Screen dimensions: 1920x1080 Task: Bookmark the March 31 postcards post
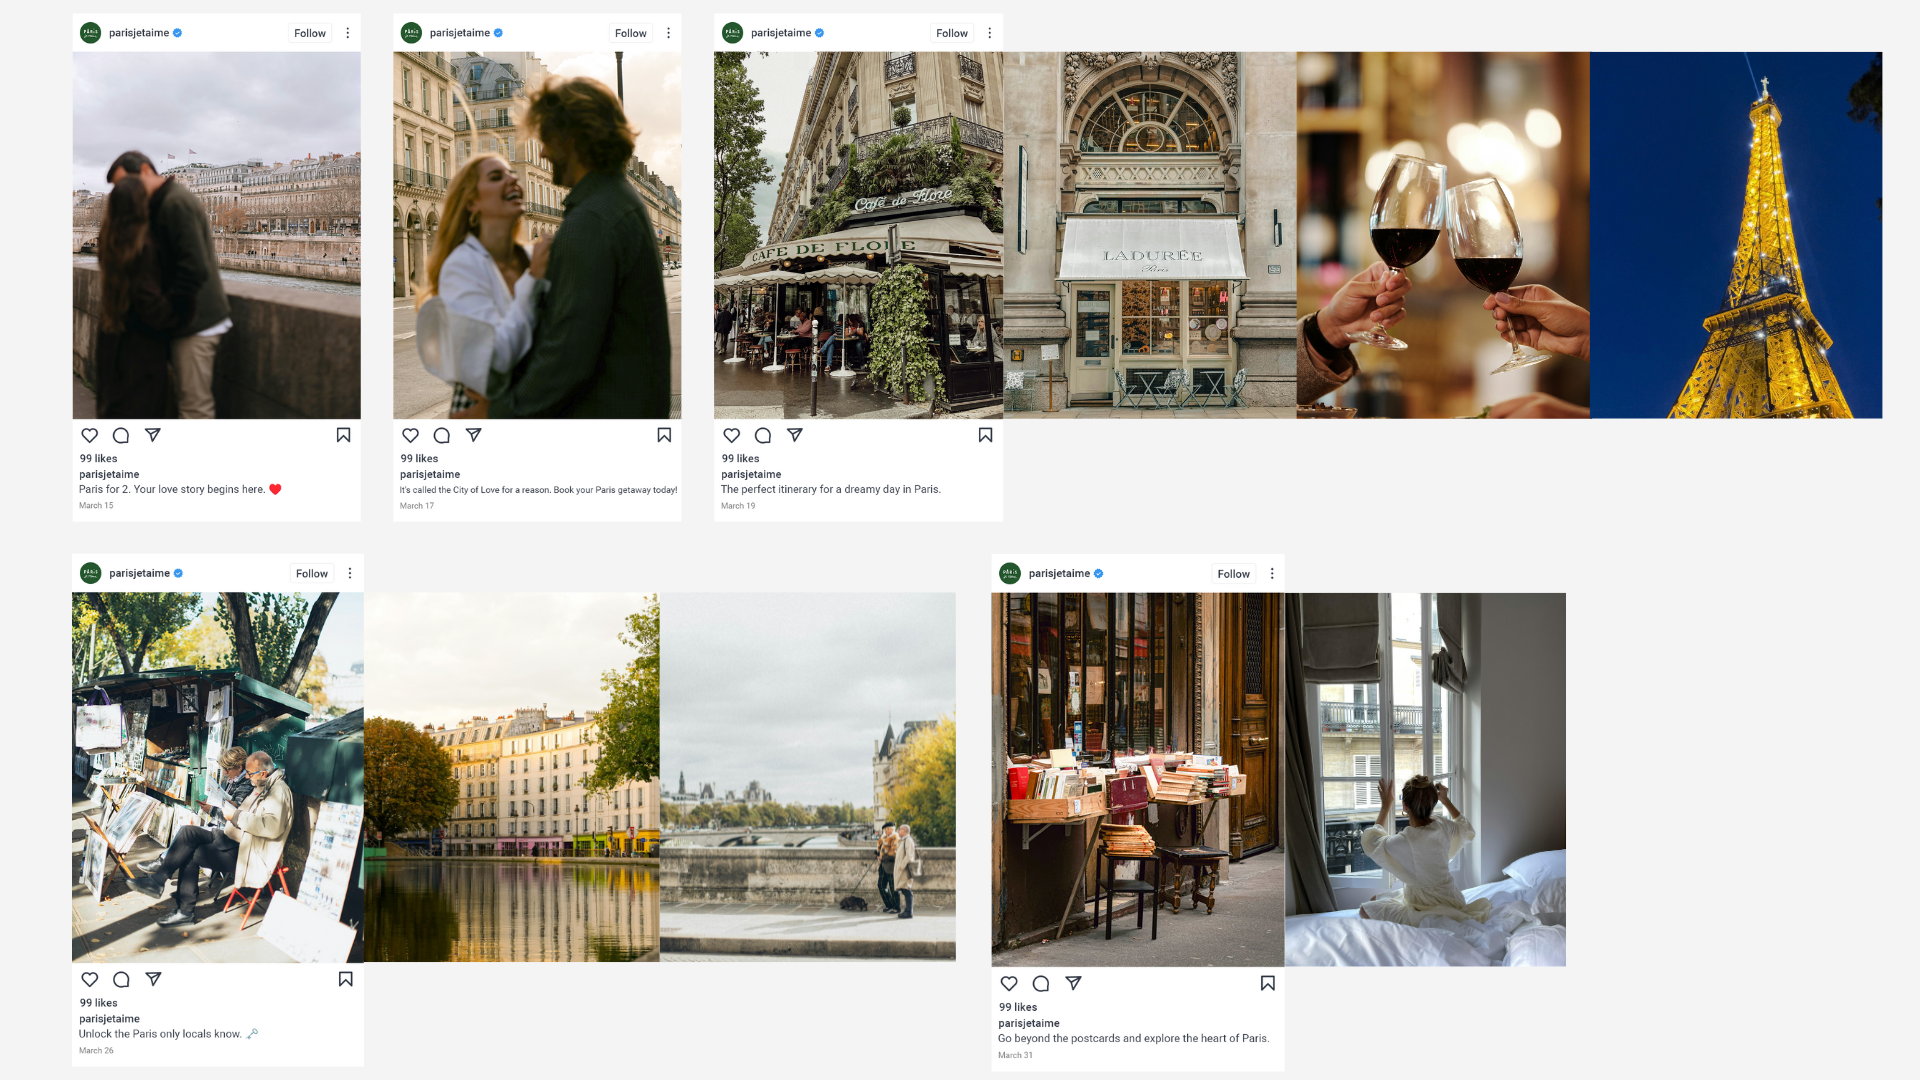click(1267, 983)
